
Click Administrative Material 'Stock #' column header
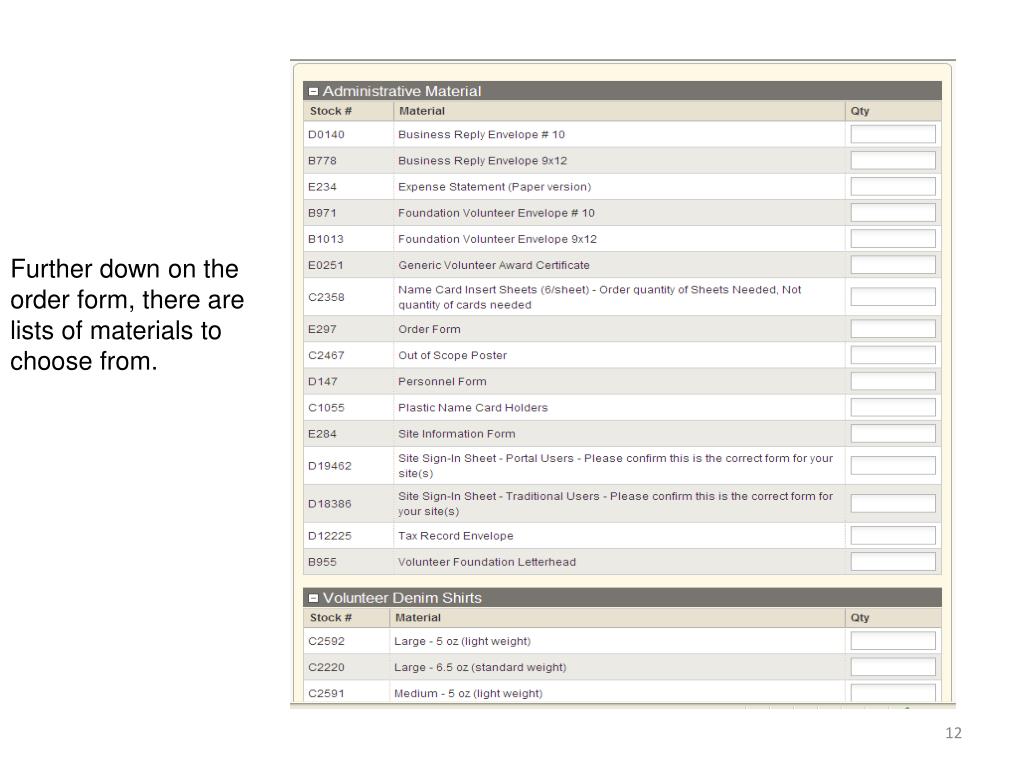[x=330, y=111]
